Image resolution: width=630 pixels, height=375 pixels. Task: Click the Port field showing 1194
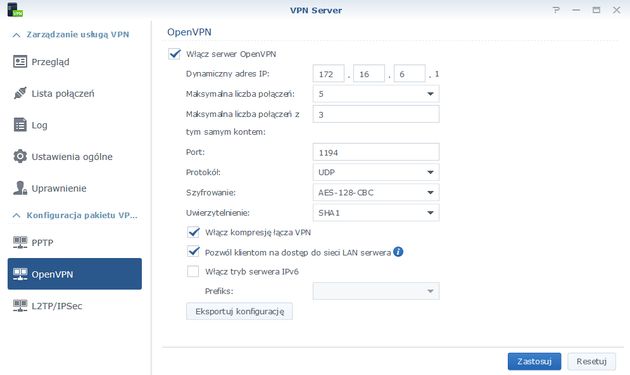click(376, 152)
